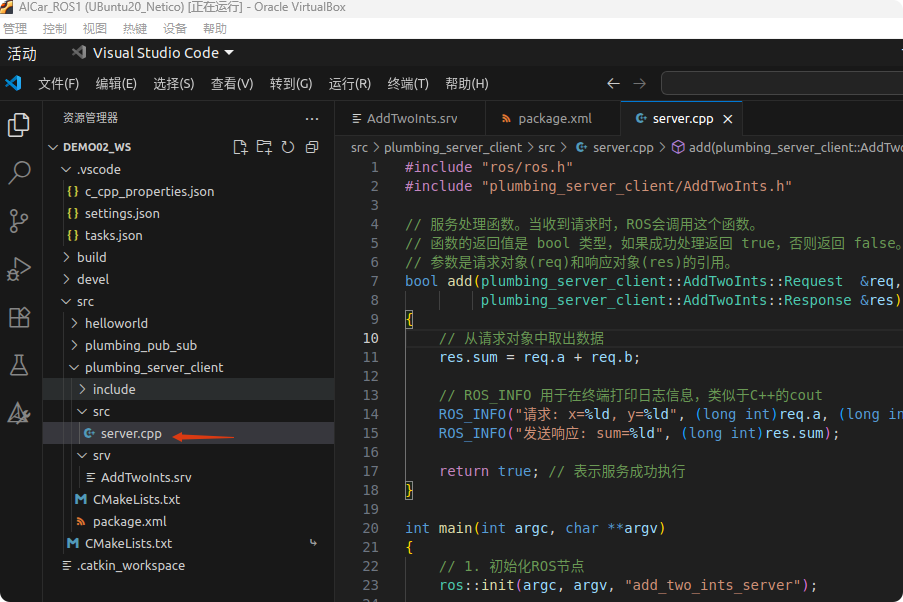Open the 终端(T) menu
This screenshot has height=602, width=903.
click(408, 84)
